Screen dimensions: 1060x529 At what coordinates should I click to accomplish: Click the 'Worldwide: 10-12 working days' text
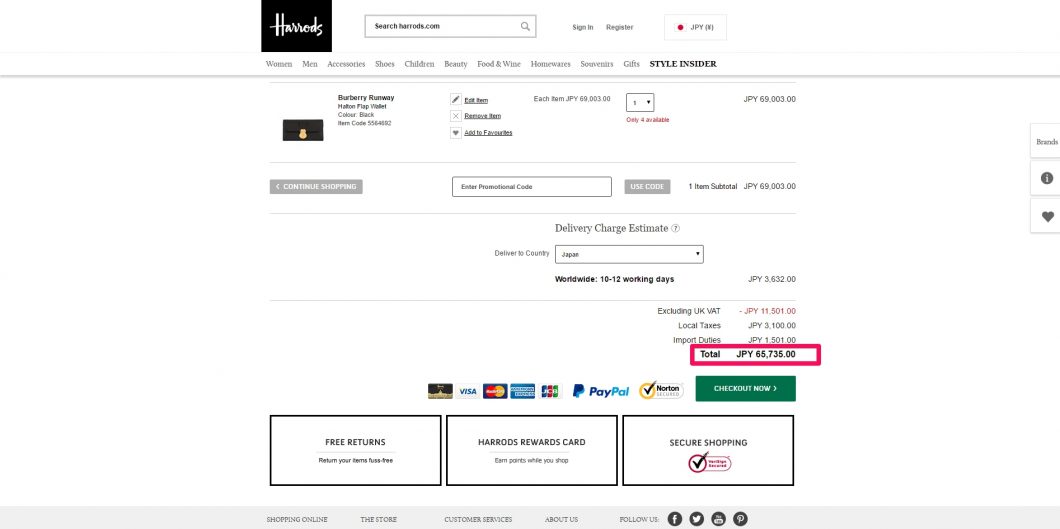point(615,279)
